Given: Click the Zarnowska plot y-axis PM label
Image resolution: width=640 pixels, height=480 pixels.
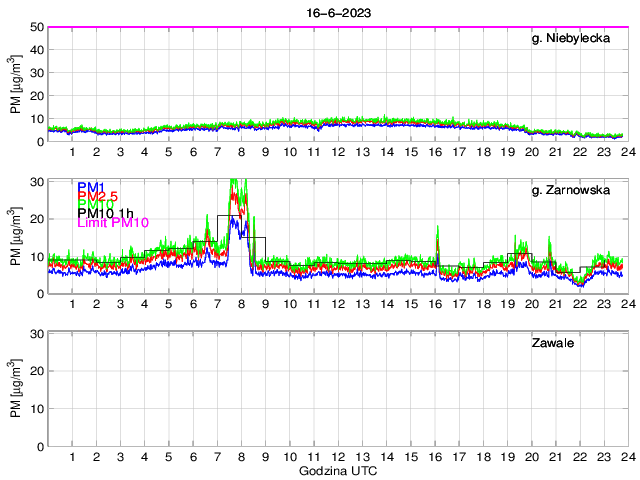Looking at the screenshot, I should [x=15, y=237].
